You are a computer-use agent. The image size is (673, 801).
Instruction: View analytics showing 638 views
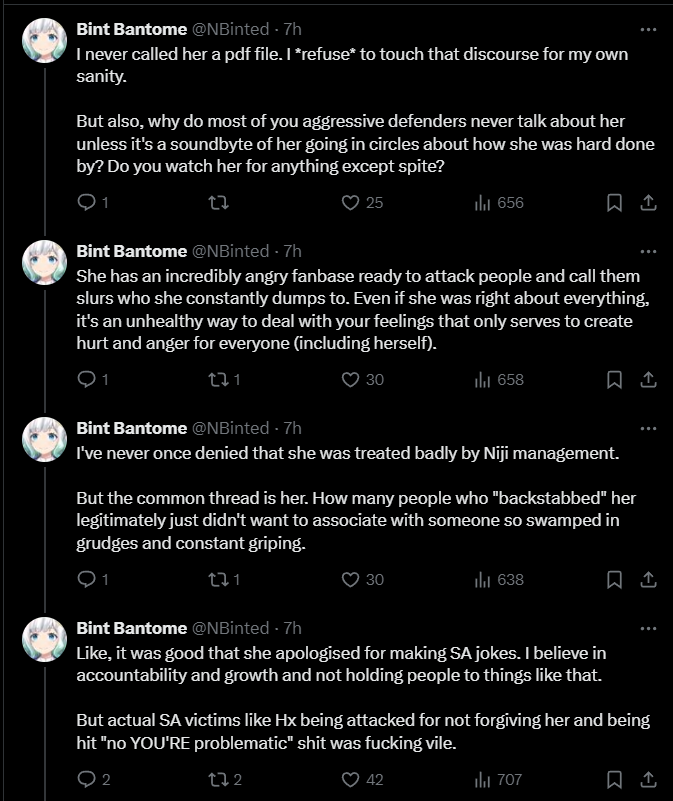pyautogui.click(x=499, y=579)
